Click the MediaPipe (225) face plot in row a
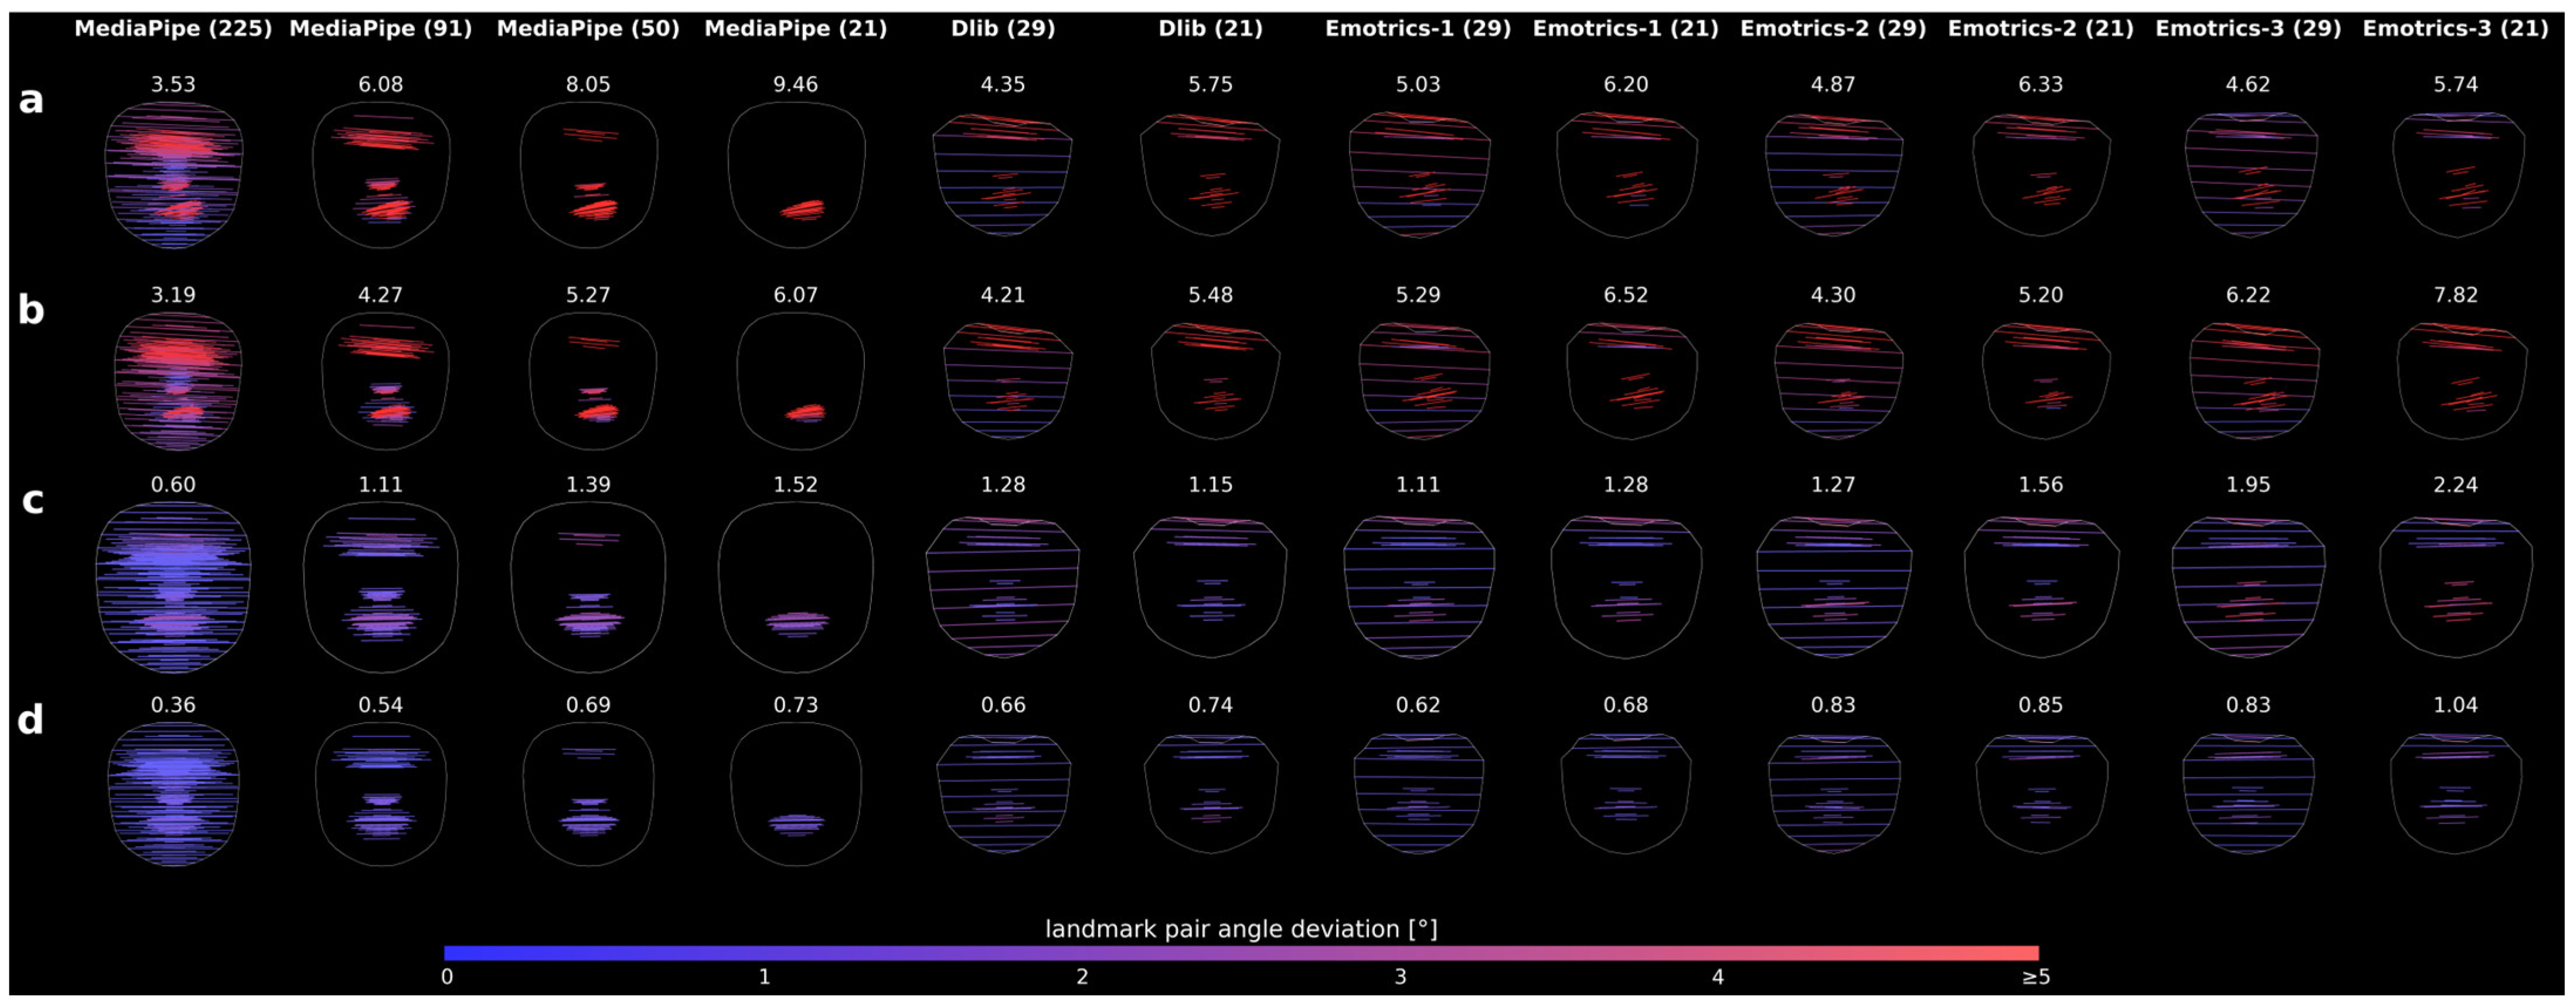Viewport: 2576px width, 1006px height. [174, 174]
